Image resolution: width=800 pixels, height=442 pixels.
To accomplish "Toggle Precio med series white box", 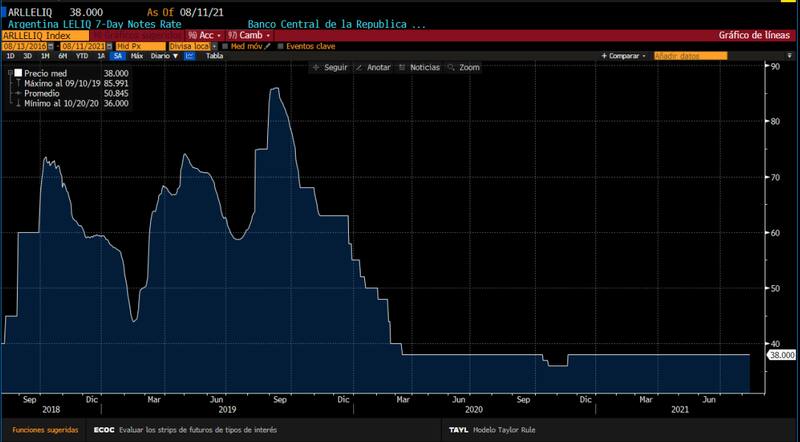I will 16,74.
